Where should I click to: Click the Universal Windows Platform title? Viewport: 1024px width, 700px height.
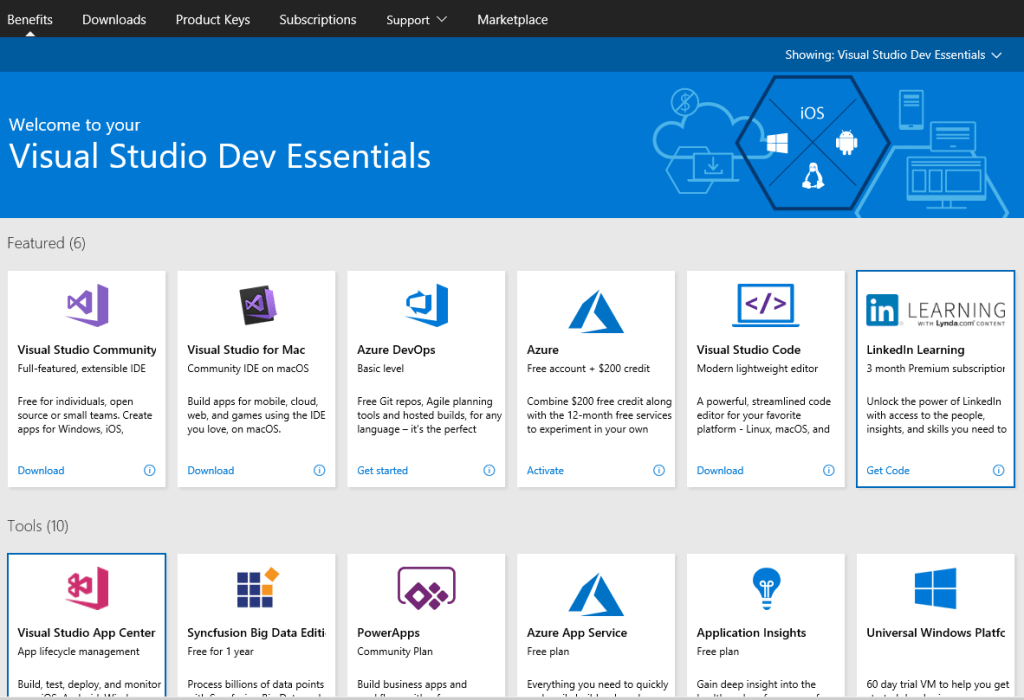[x=935, y=633]
